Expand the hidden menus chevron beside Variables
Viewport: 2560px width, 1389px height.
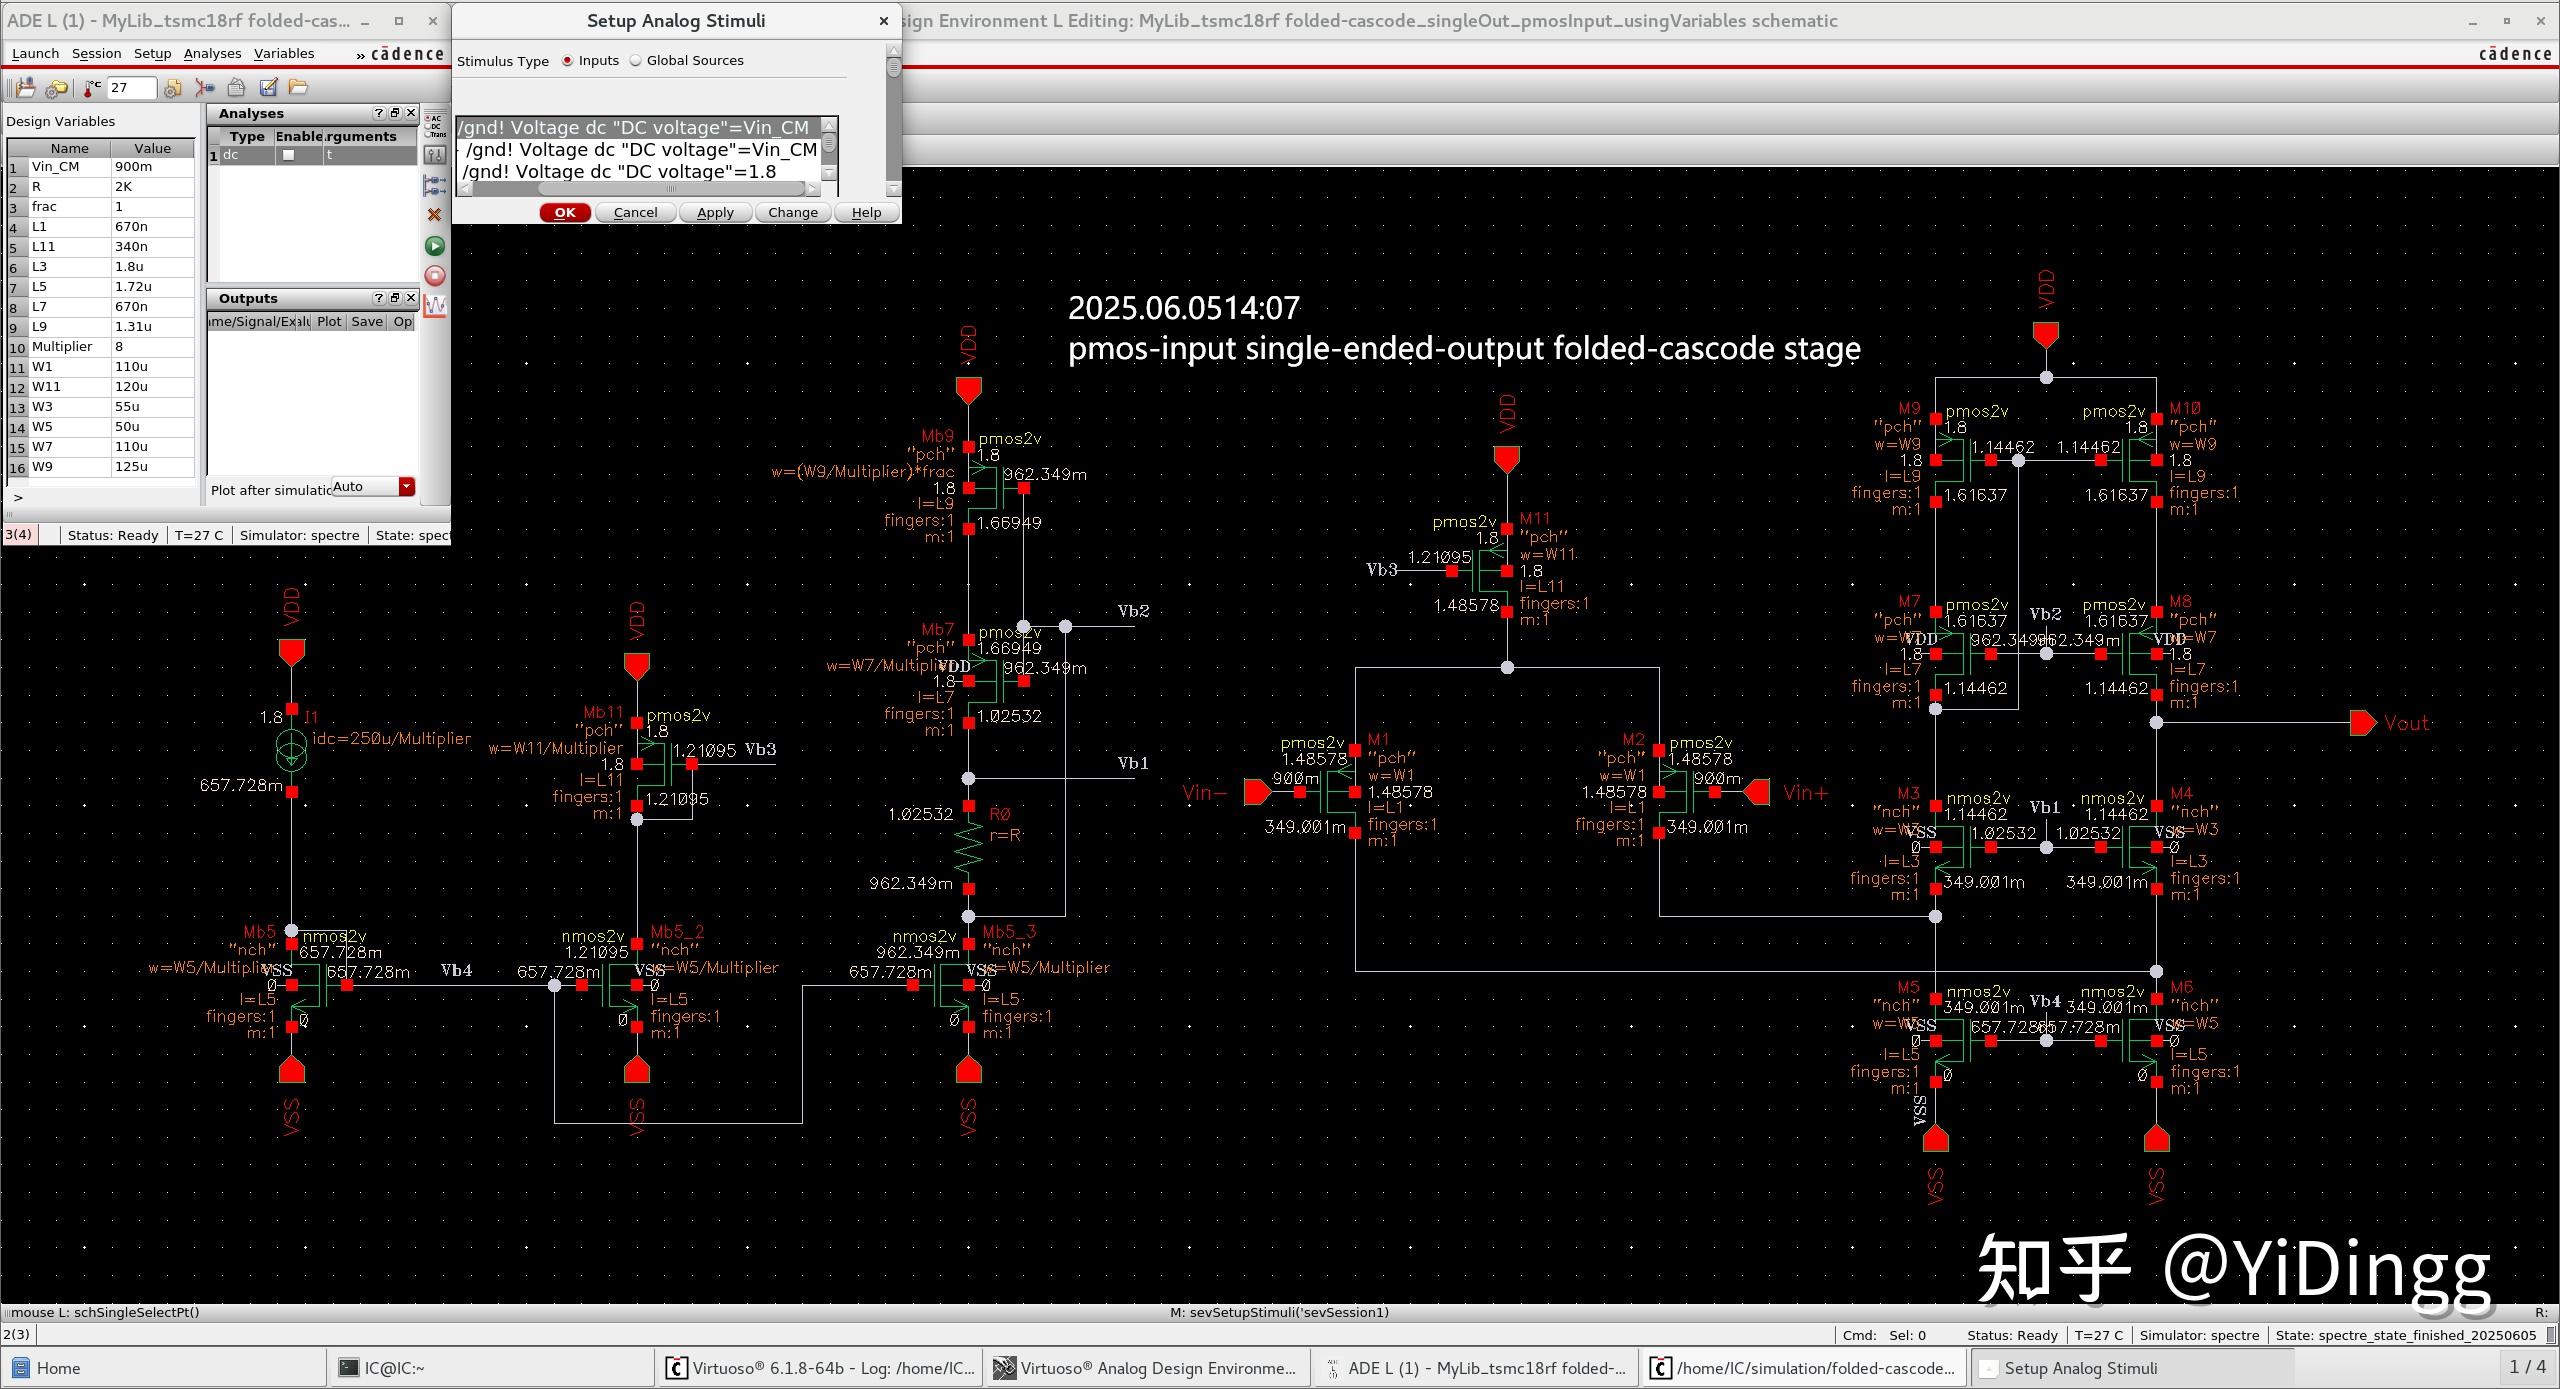pyautogui.click(x=360, y=55)
